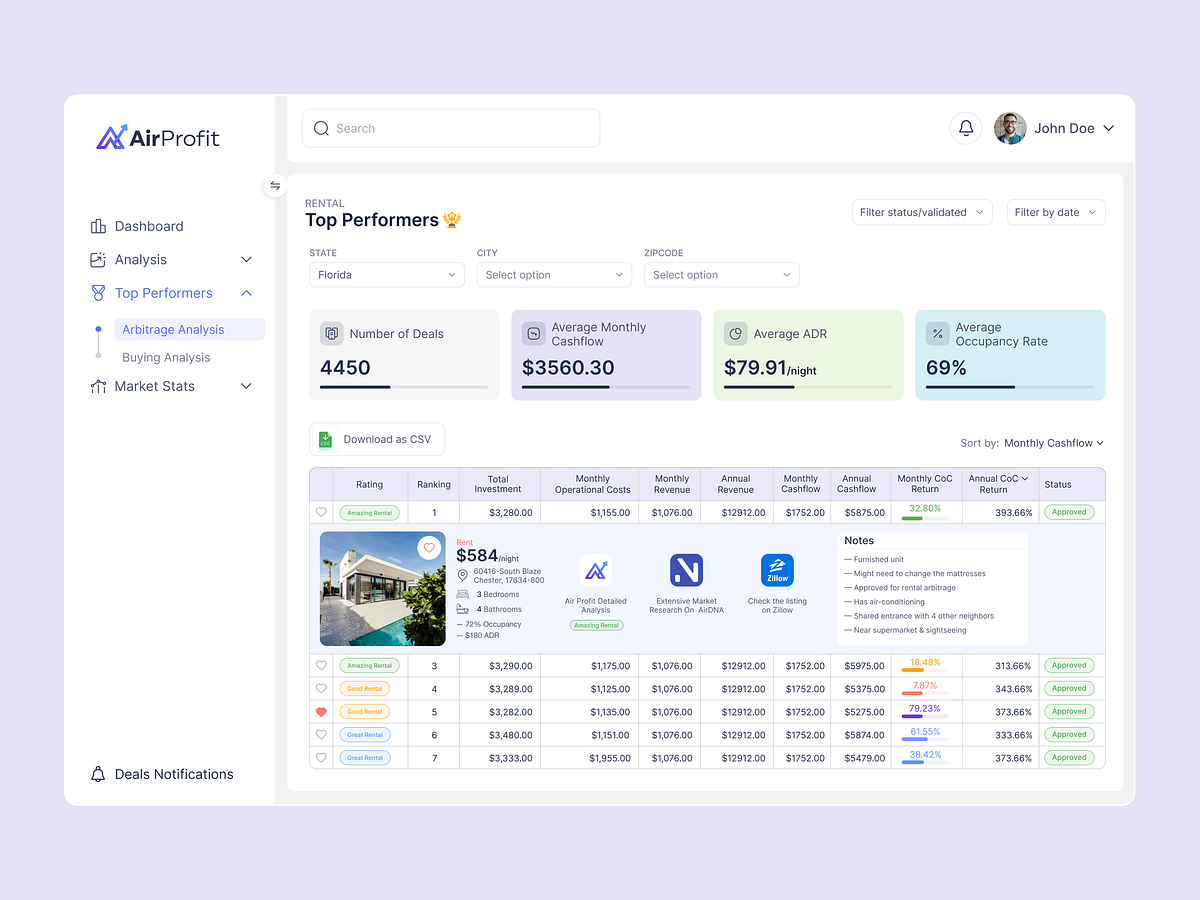This screenshot has height=900, width=1200.
Task: Click the Top Performers medal icon
Action: tap(98, 293)
